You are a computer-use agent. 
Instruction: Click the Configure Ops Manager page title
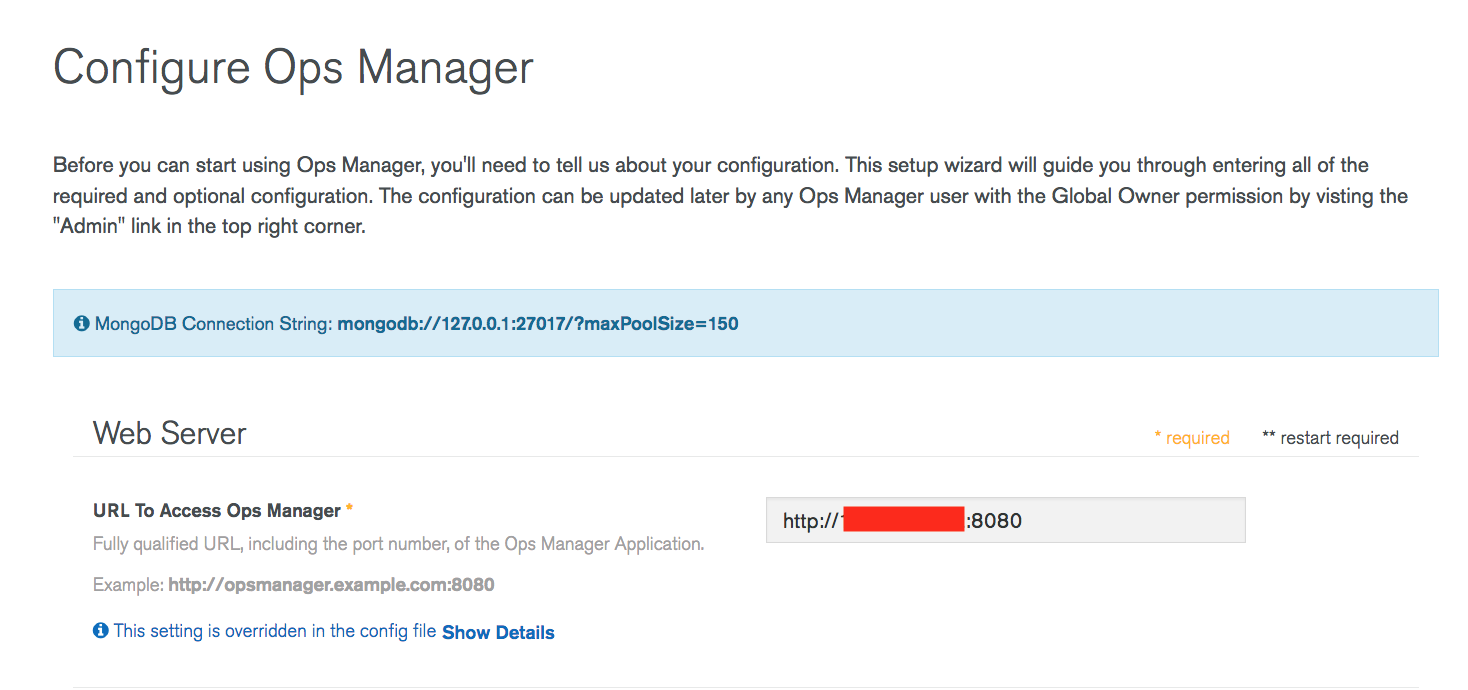pos(293,69)
